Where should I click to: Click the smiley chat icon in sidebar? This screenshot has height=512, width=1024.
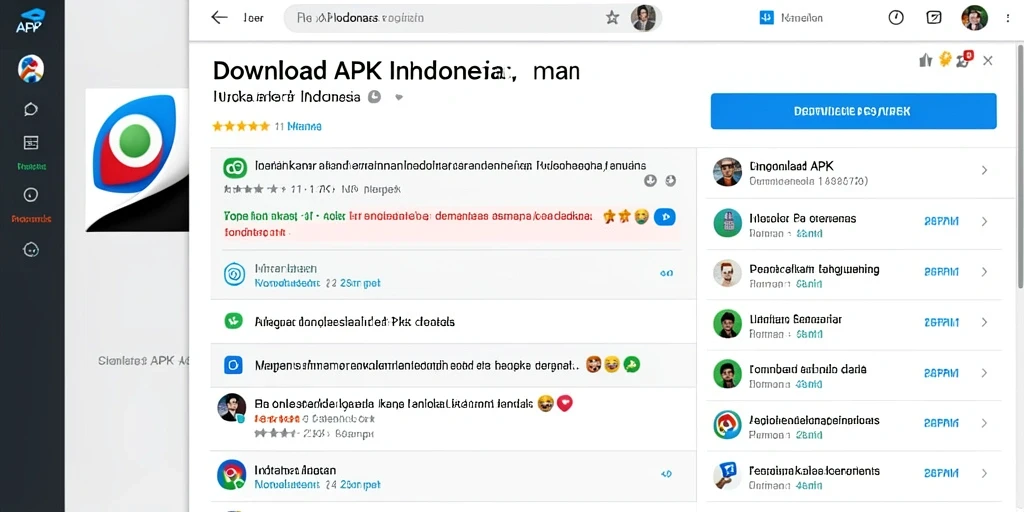point(31,249)
